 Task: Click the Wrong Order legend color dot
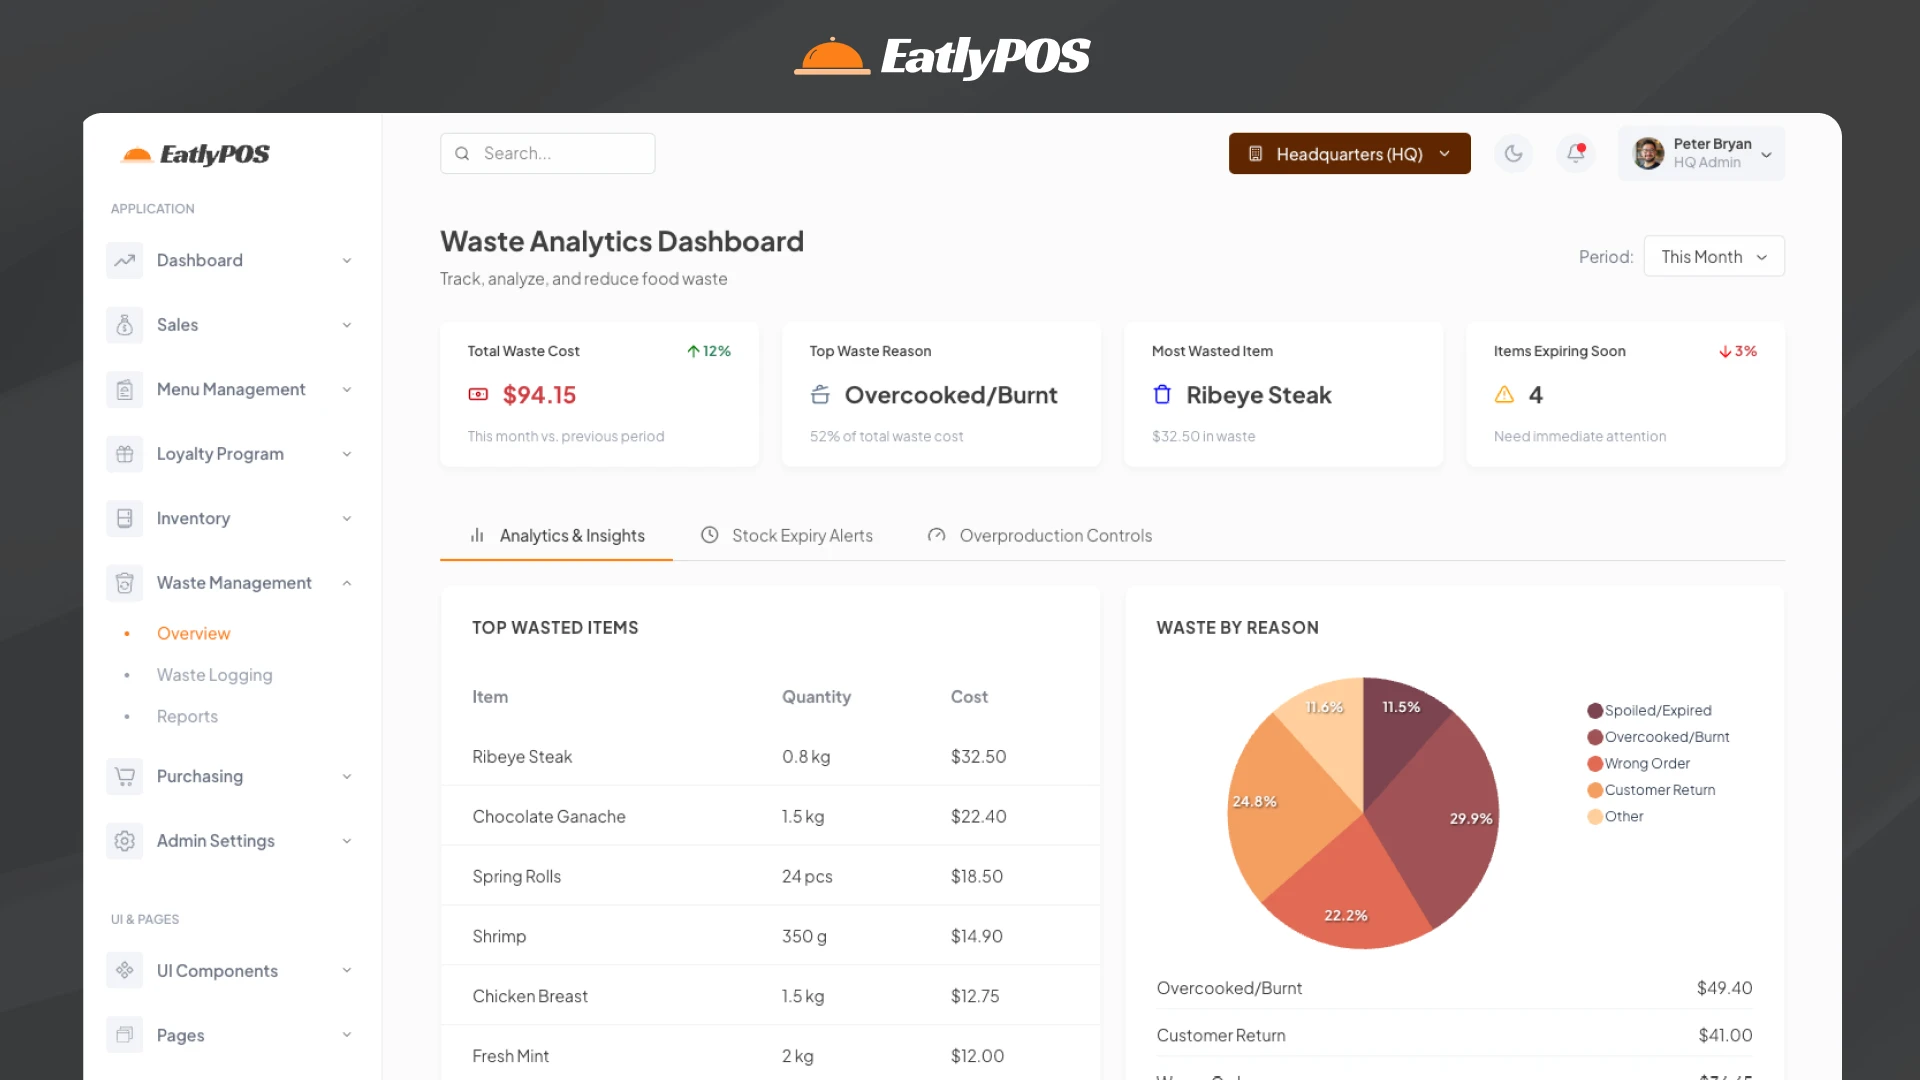pos(1595,764)
